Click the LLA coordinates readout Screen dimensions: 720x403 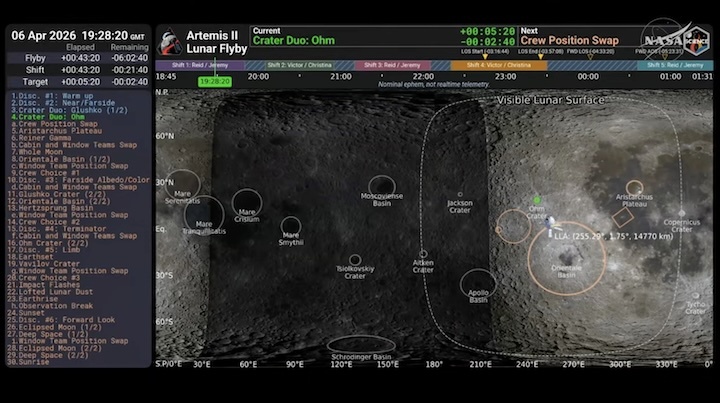(x=613, y=236)
